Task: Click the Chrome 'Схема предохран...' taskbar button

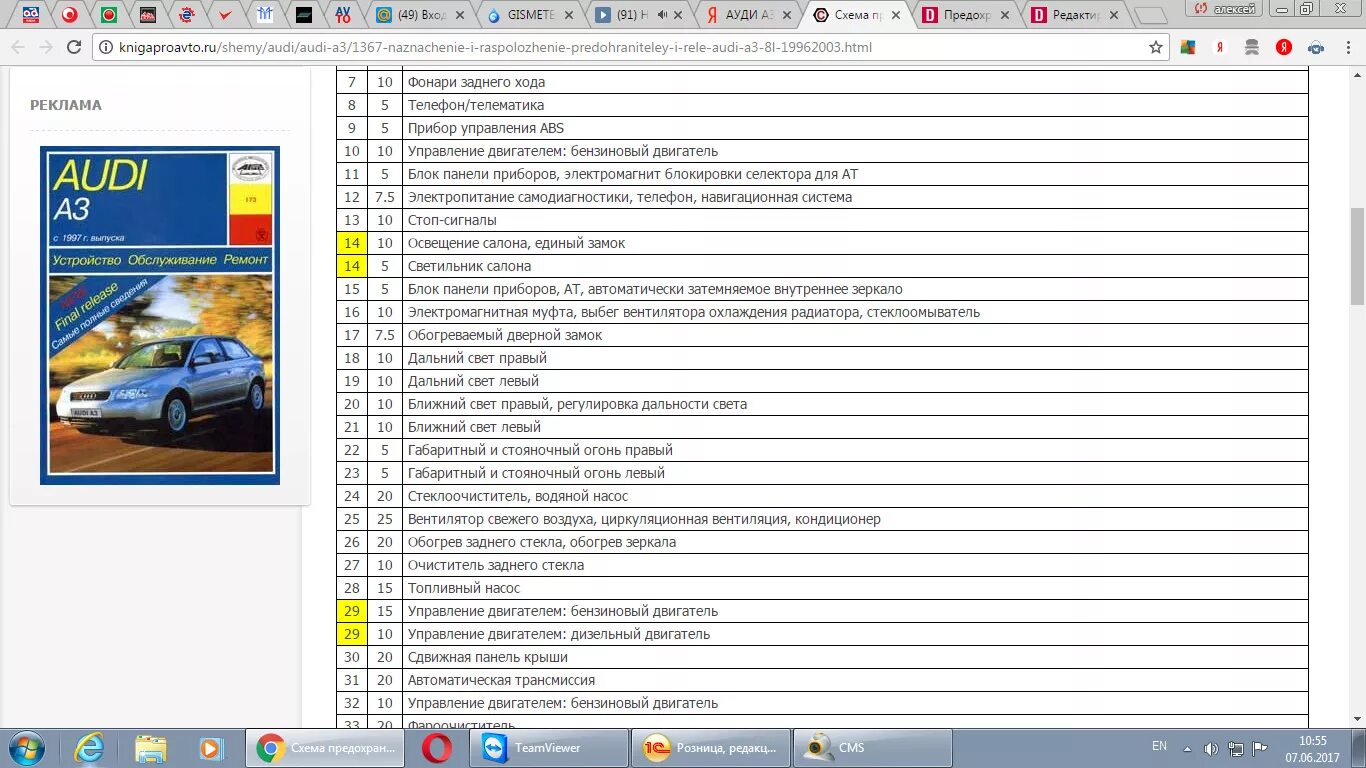Action: [x=325, y=748]
